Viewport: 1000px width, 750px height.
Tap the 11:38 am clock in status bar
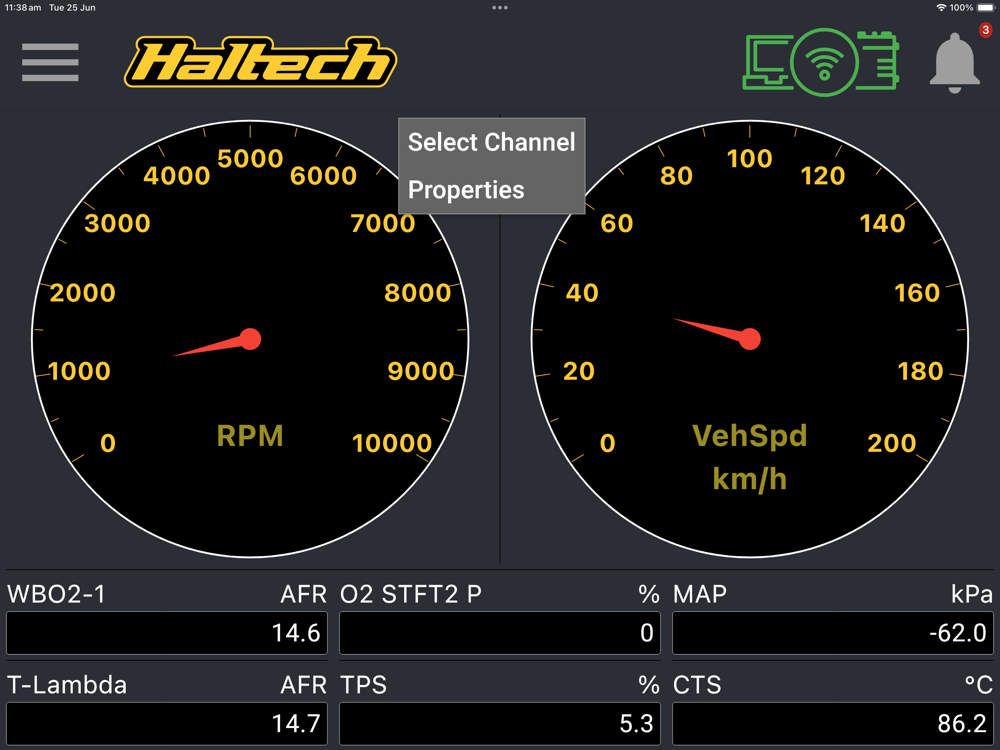(23, 8)
